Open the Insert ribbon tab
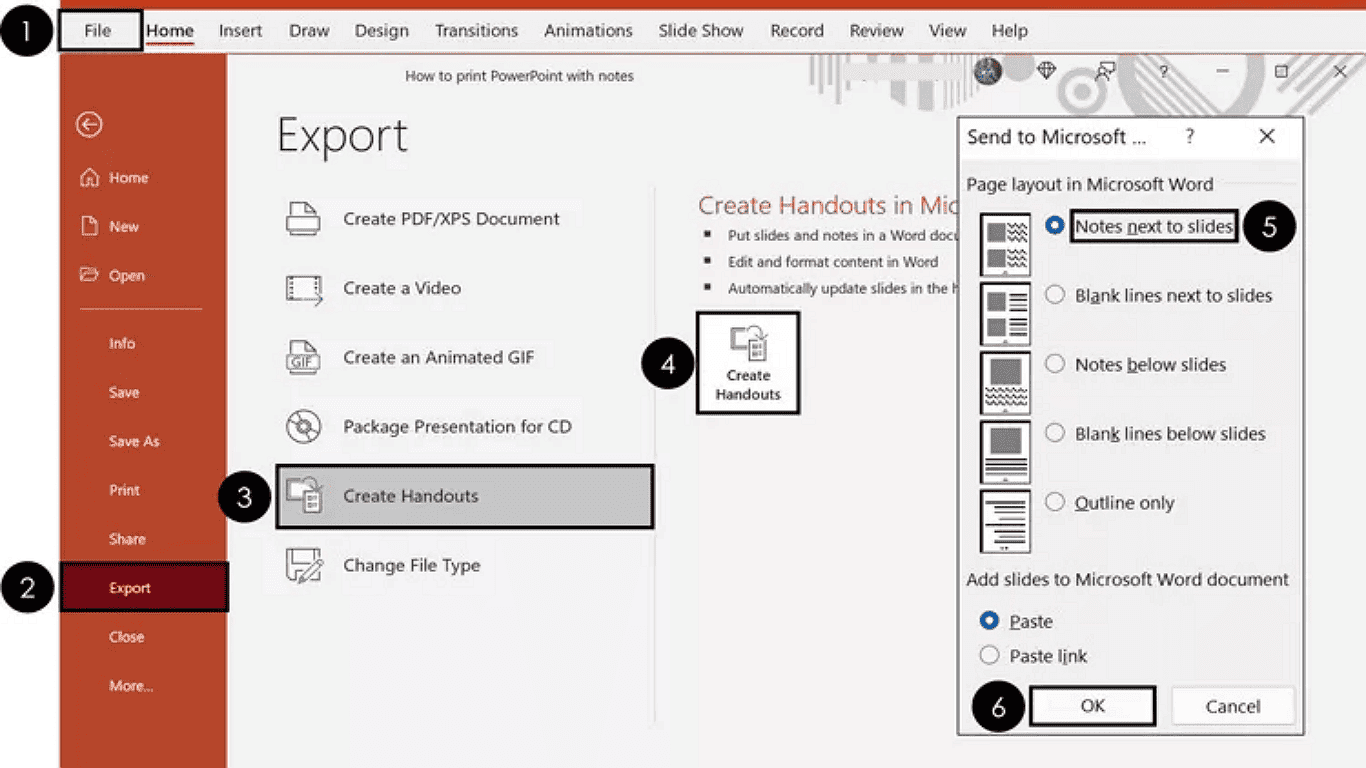This screenshot has height=768, width=1366. point(241,30)
